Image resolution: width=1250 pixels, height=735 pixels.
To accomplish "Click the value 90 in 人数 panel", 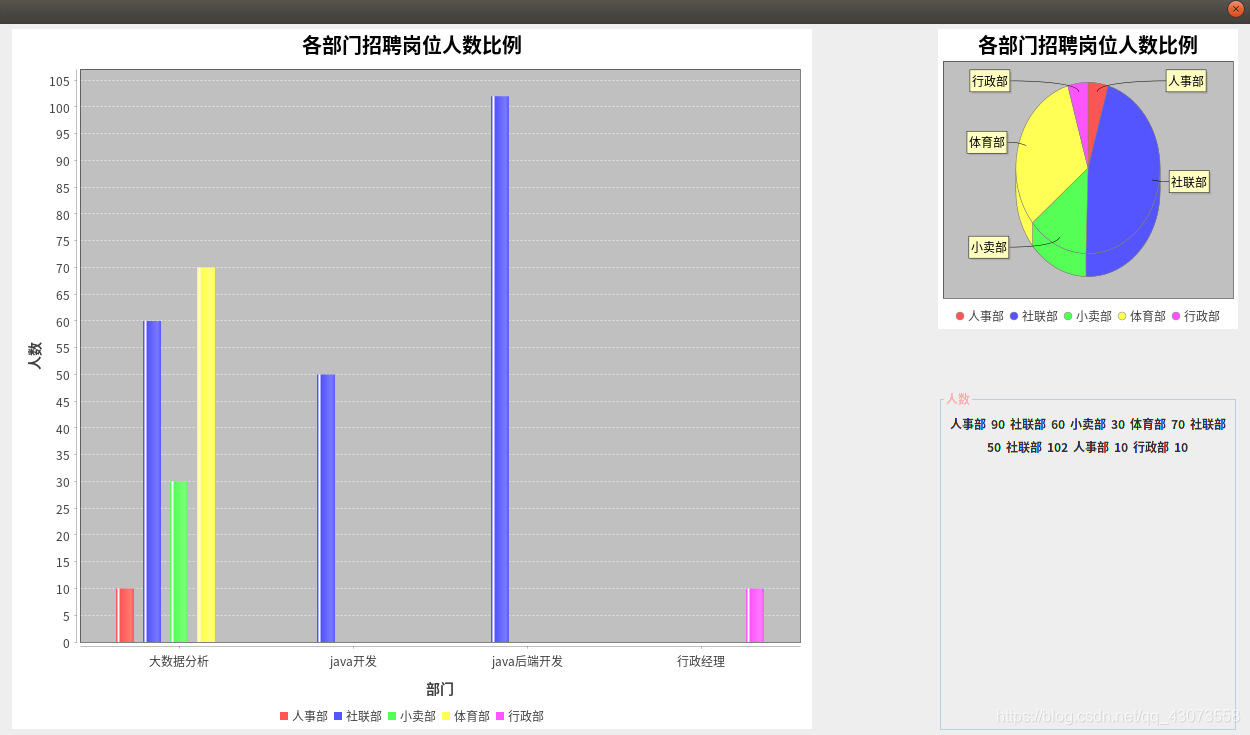I will 998,424.
